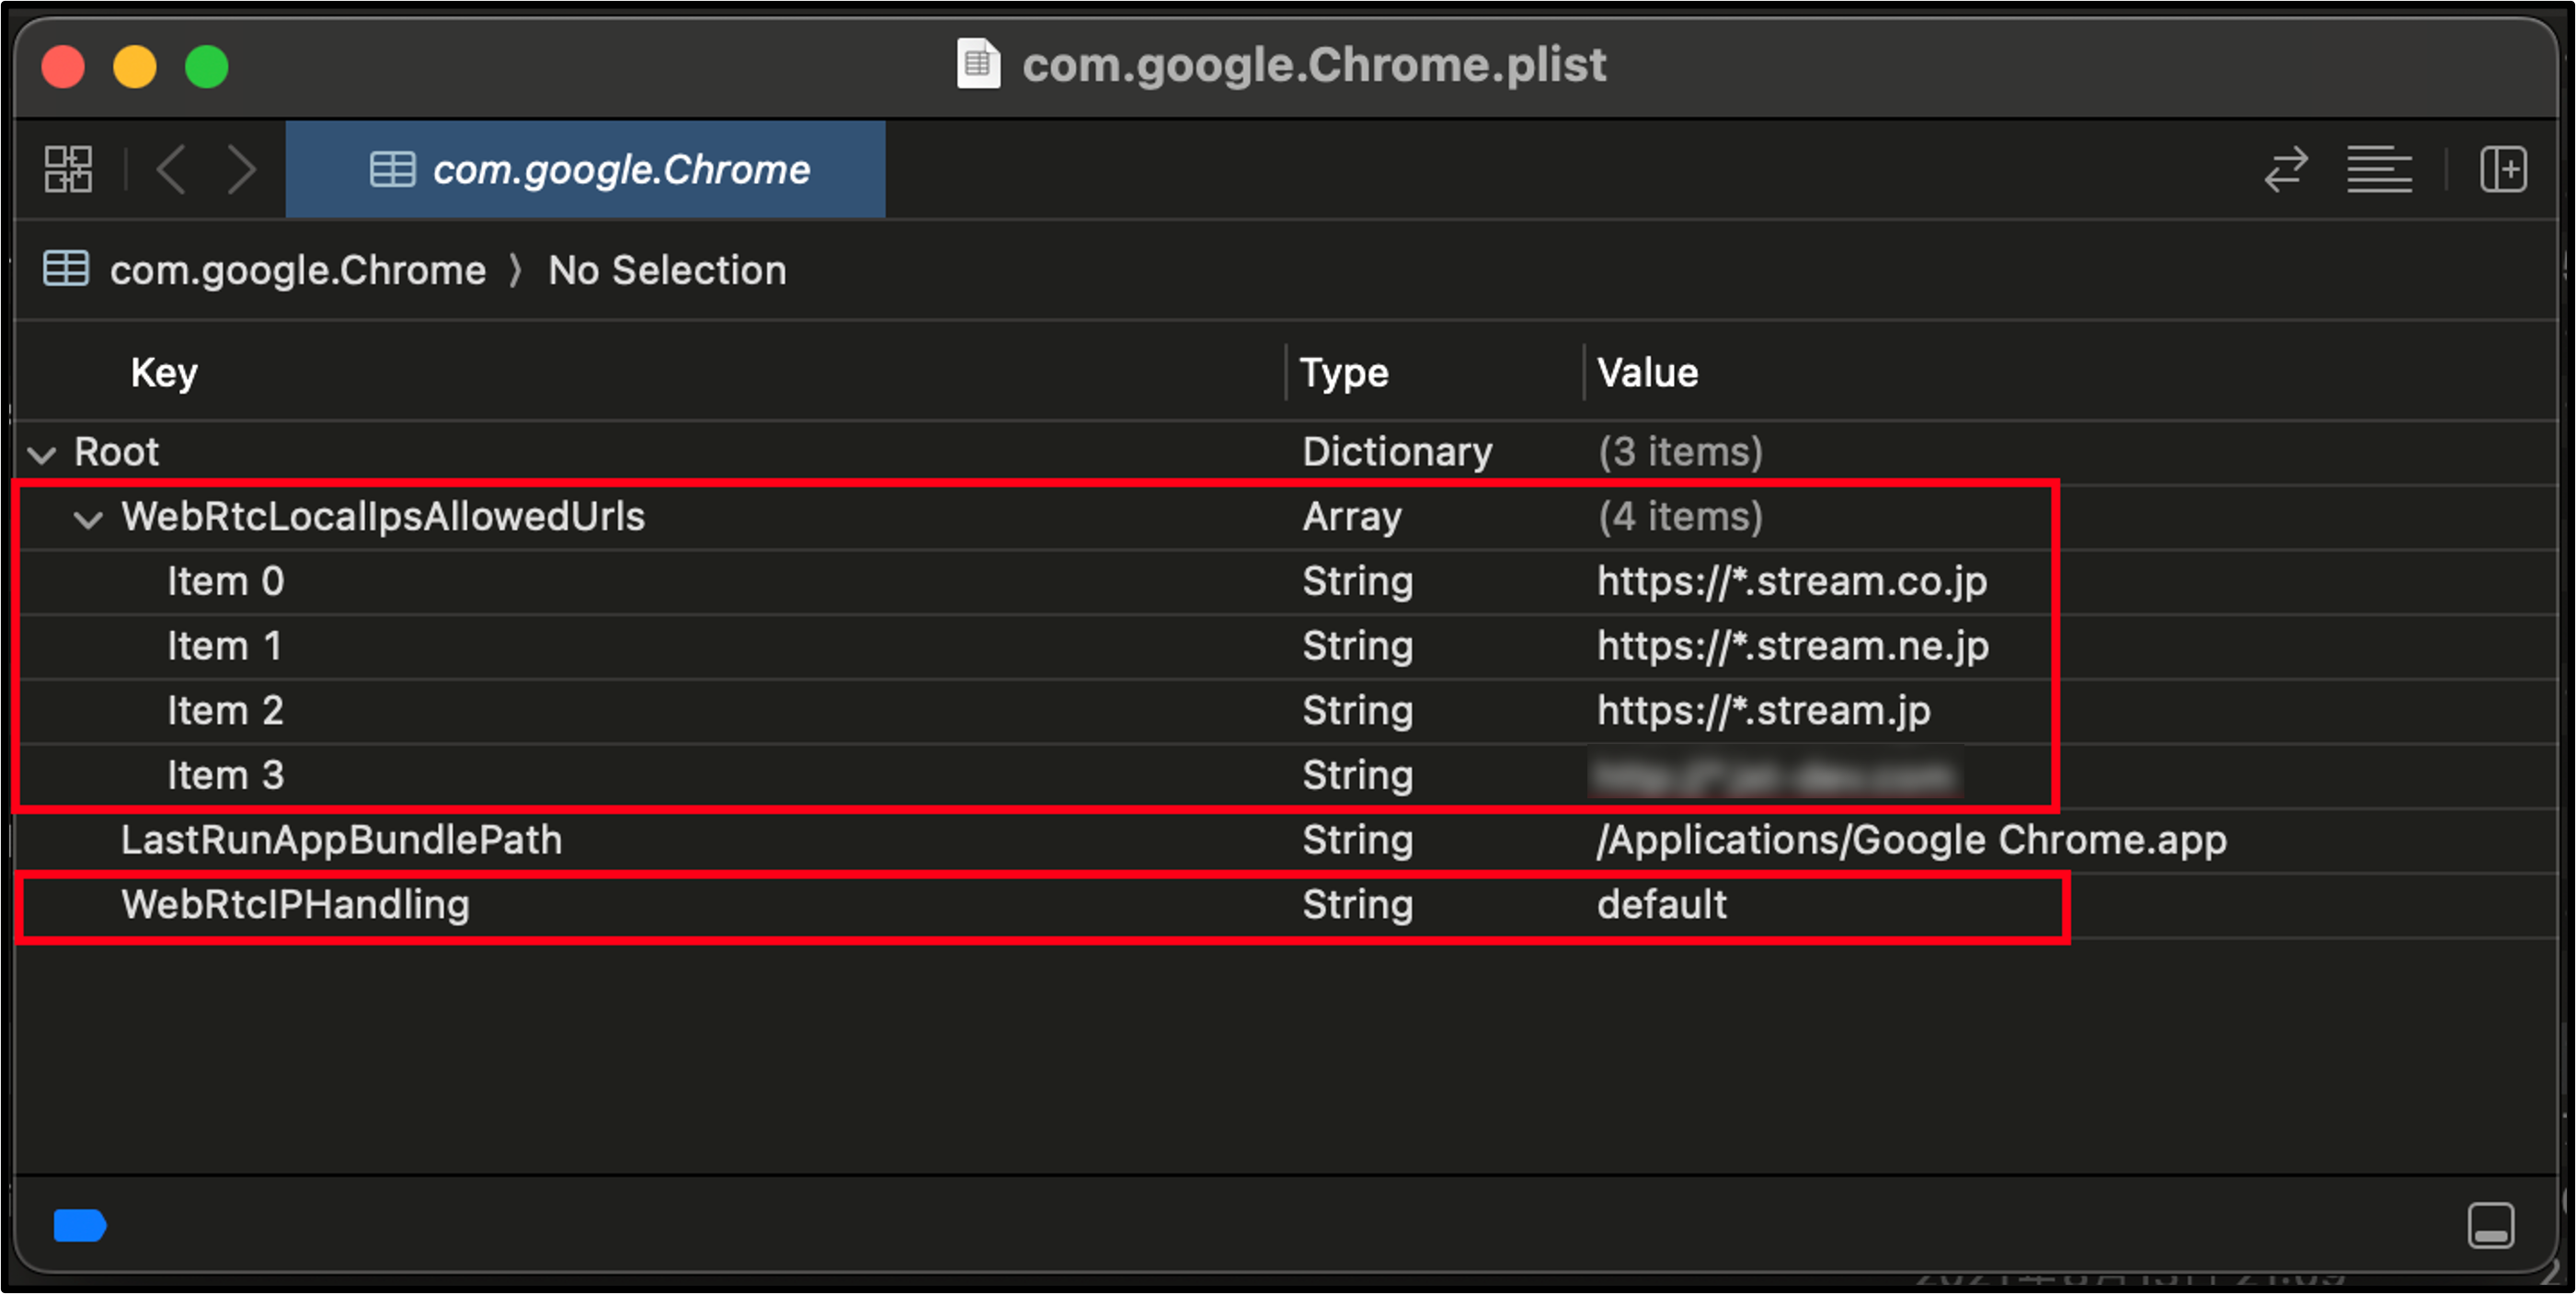Collapse the WebRtcLocalIpsAllowedUrls array

[89, 519]
